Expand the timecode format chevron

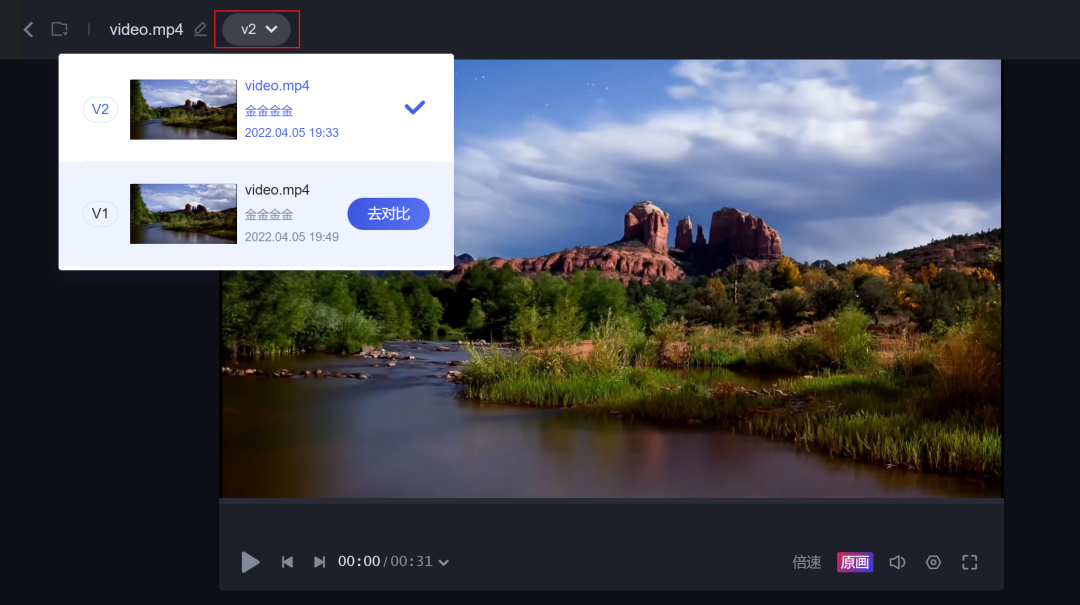coord(444,563)
